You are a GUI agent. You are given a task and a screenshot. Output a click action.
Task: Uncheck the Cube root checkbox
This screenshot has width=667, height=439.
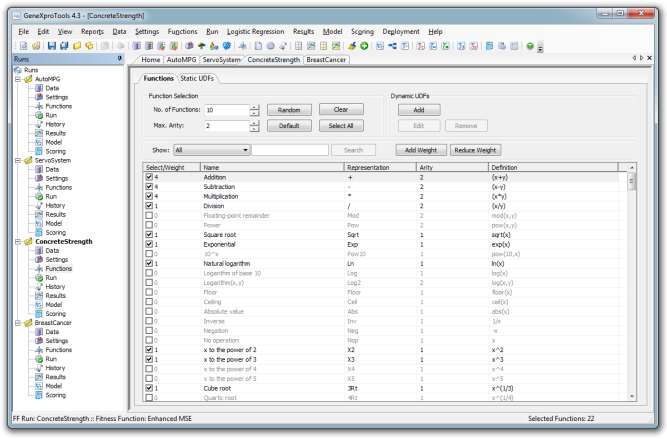click(x=149, y=388)
